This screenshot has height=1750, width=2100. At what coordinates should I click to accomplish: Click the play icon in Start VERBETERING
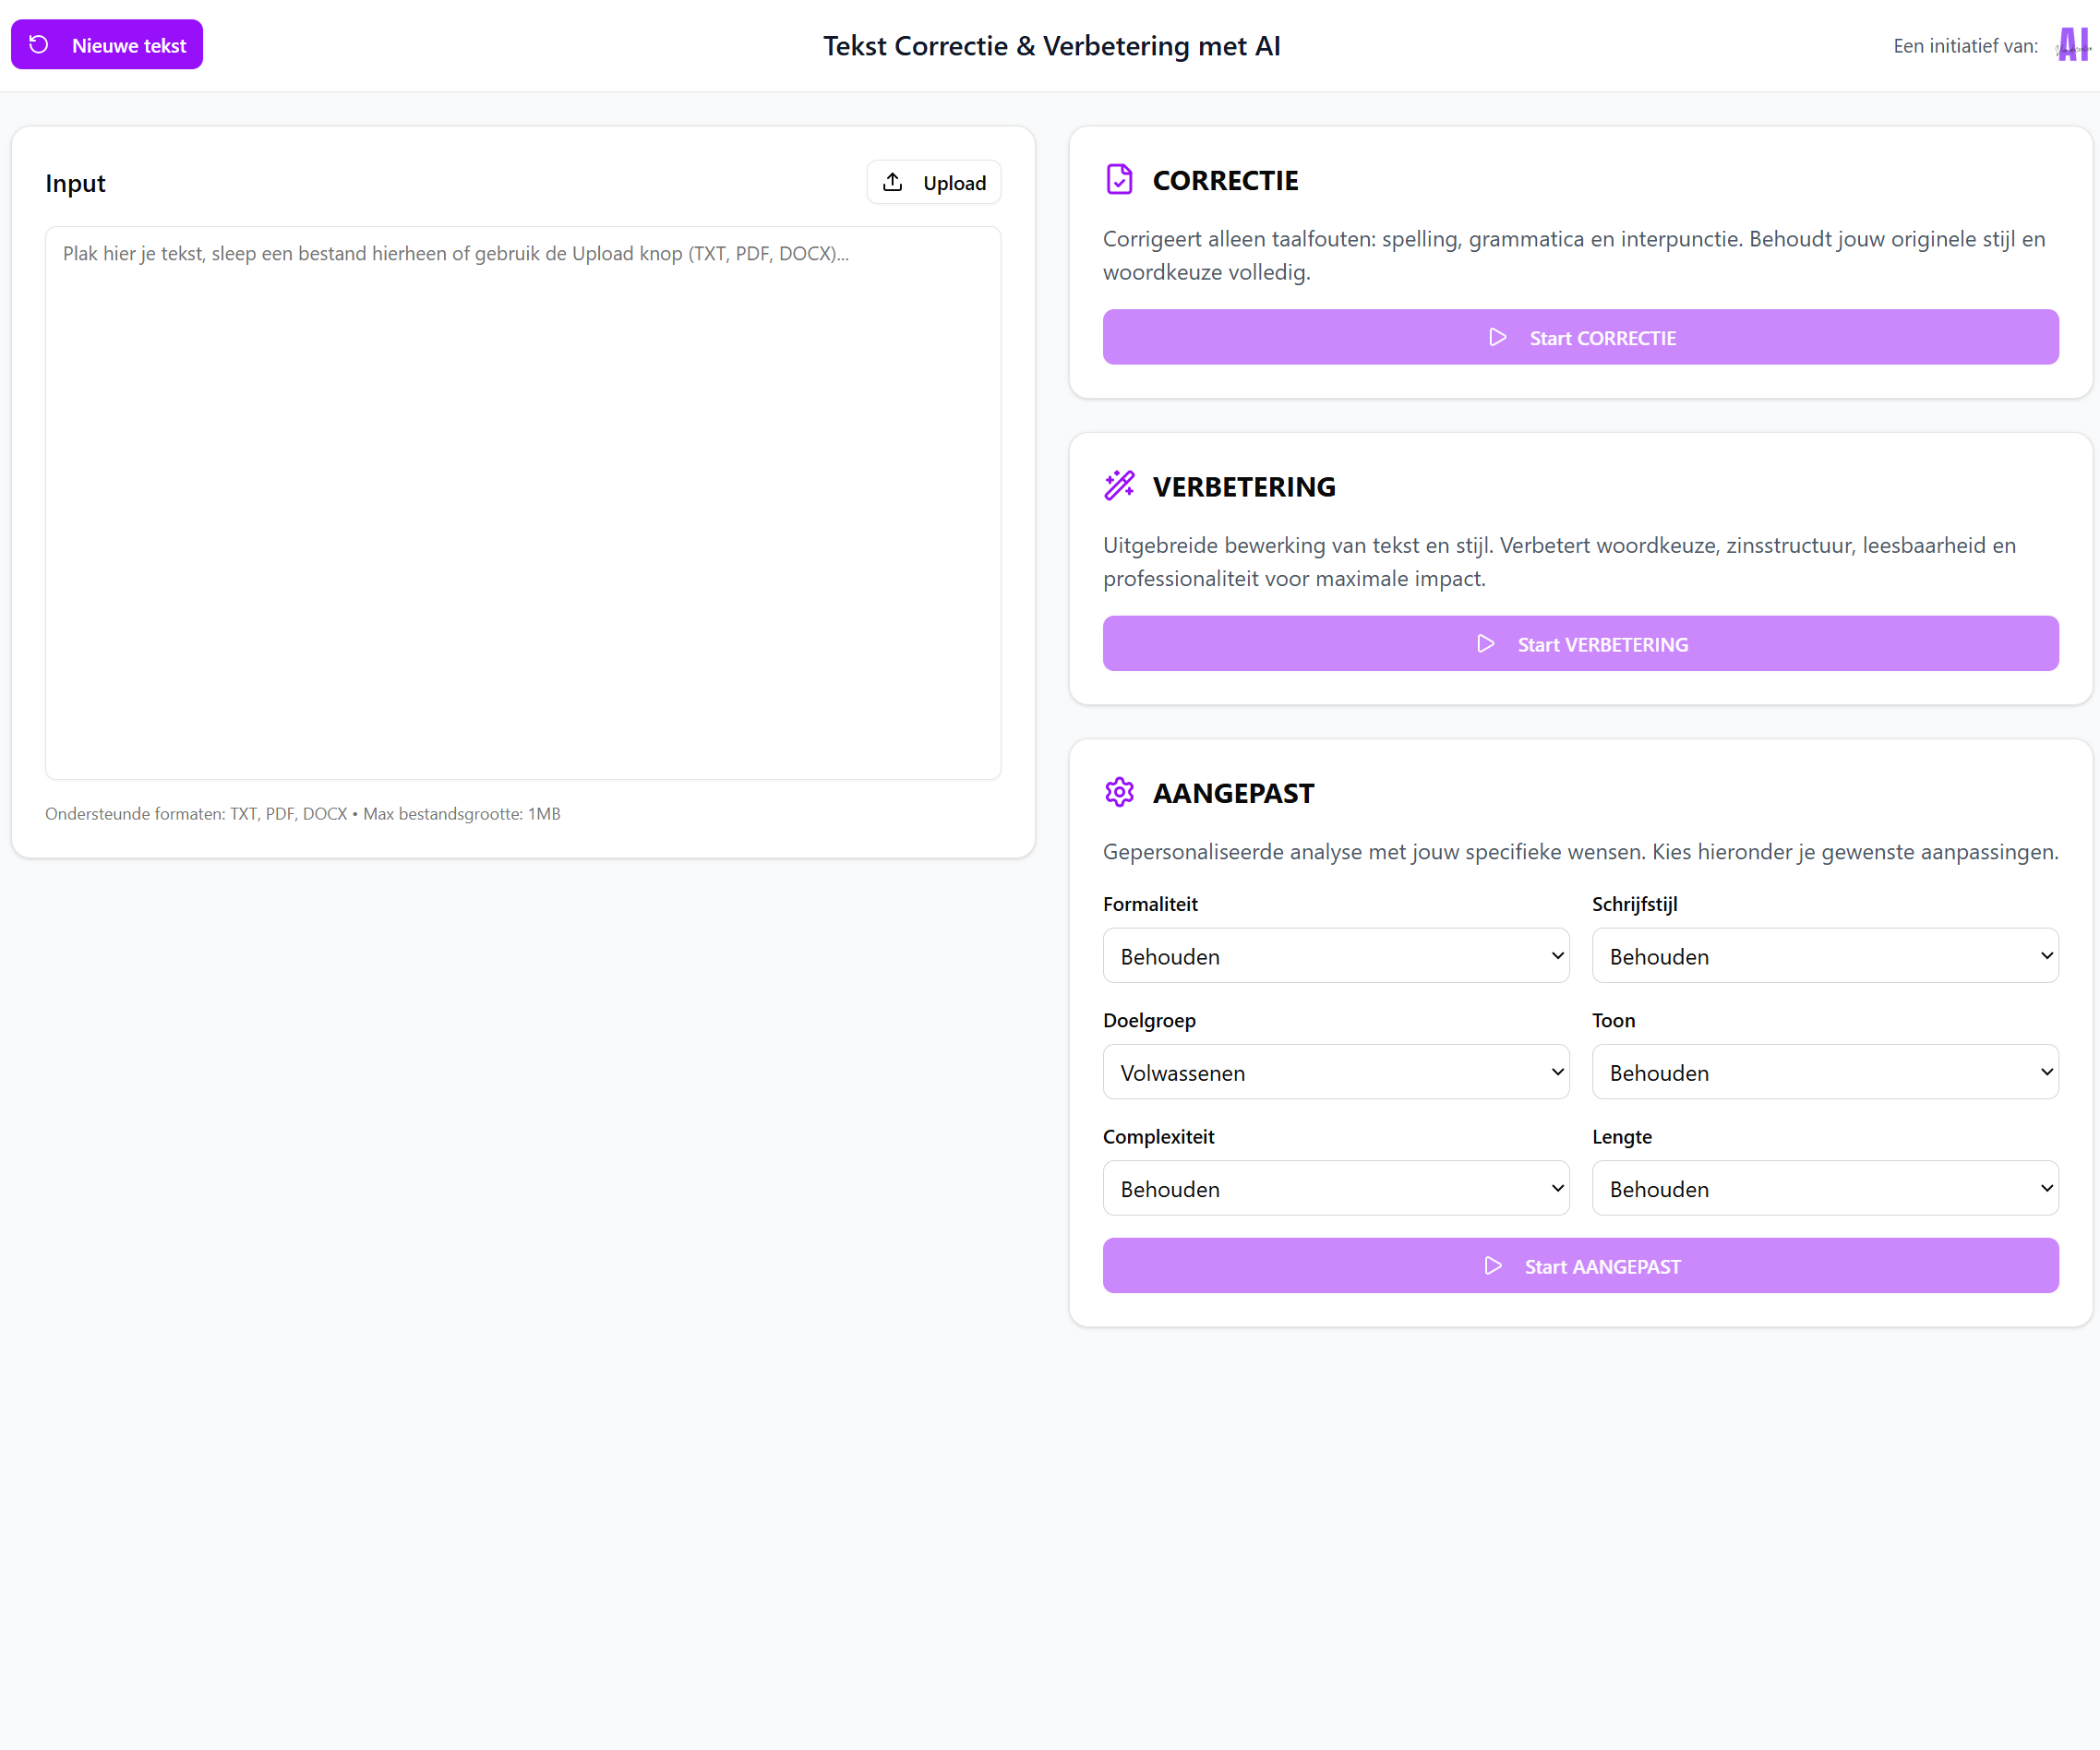click(x=1485, y=644)
